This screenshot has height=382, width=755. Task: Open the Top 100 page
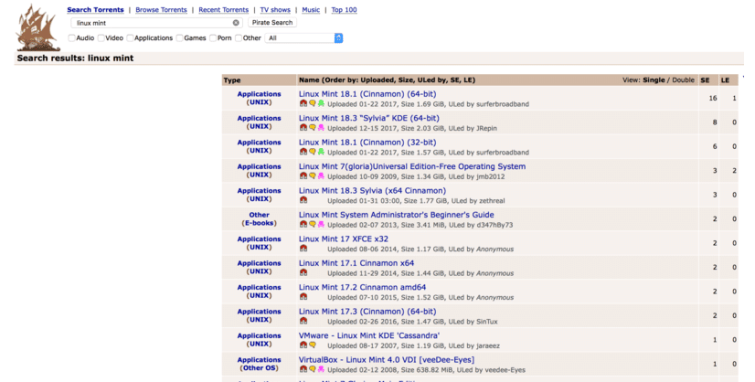coord(344,10)
